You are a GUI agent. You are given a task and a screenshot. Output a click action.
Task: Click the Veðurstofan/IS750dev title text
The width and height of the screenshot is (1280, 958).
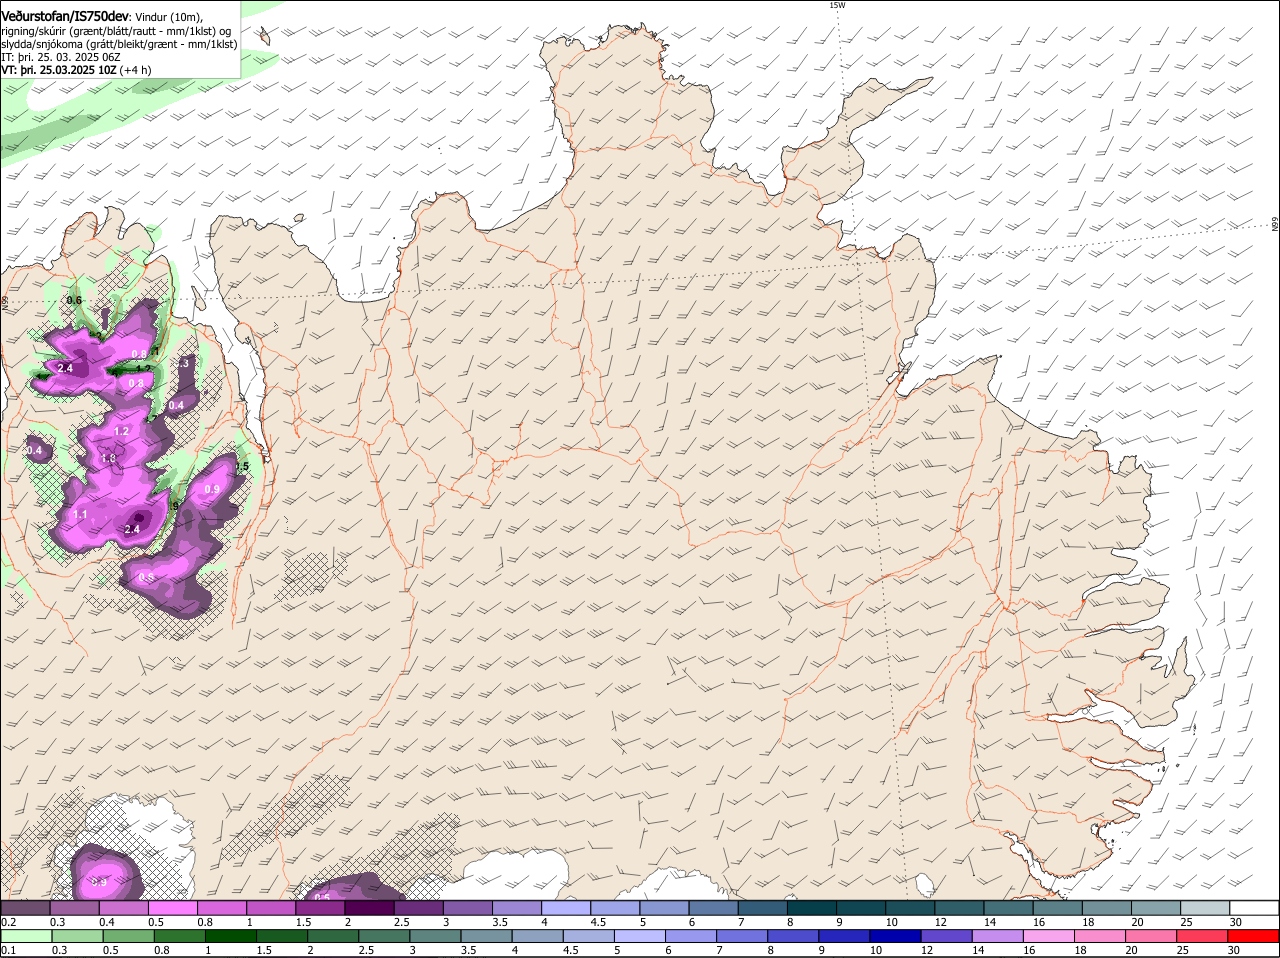click(x=65, y=16)
